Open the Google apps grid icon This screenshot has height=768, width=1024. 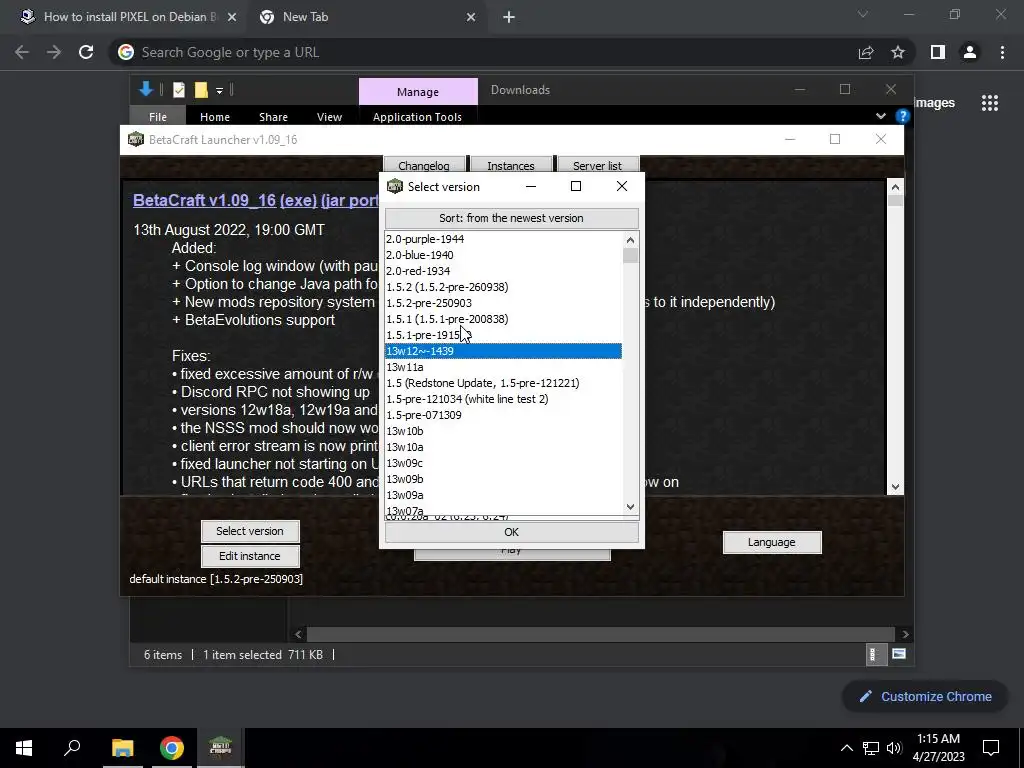pos(990,103)
